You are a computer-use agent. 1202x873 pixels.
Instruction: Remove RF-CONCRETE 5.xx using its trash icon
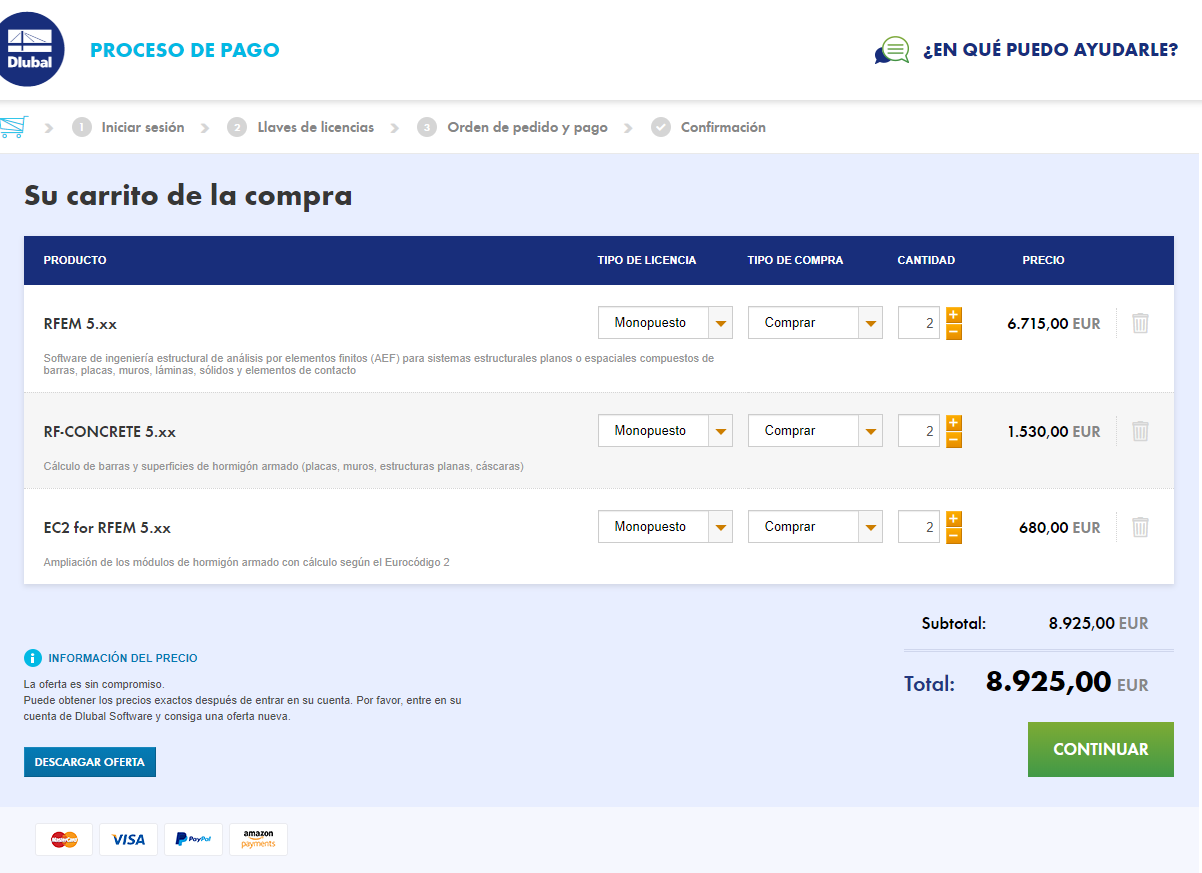point(1139,430)
